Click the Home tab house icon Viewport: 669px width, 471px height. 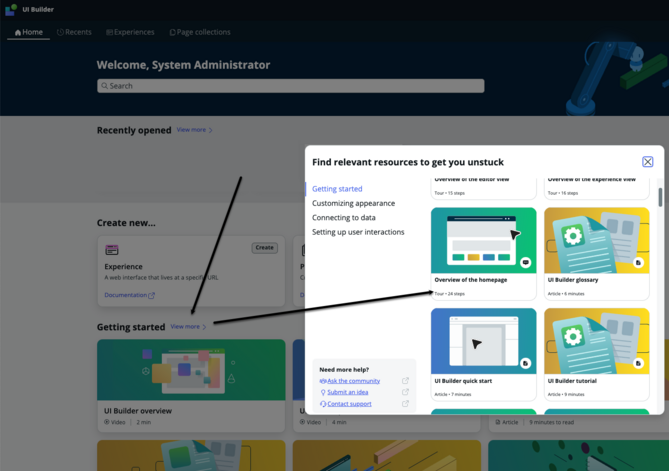18,32
